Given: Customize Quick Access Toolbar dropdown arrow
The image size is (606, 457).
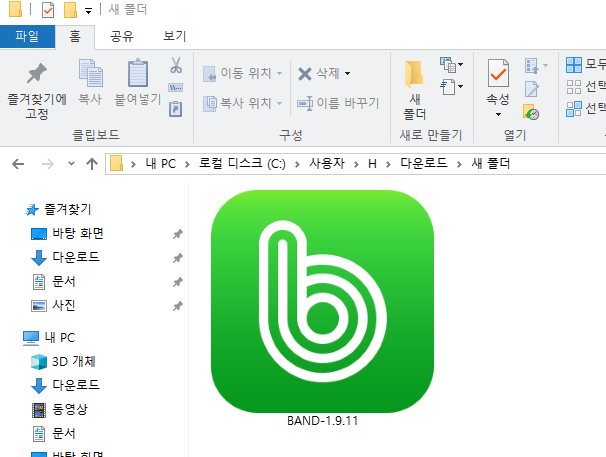Looking at the screenshot, I should 89,11.
